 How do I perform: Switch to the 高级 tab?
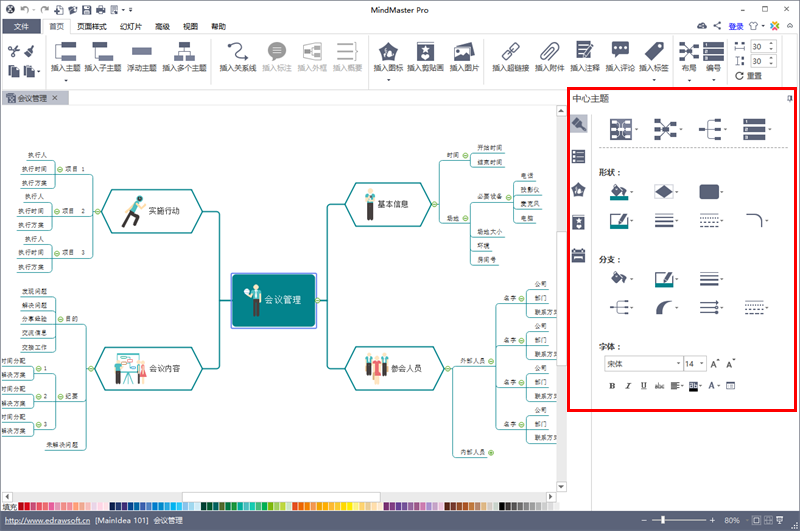coord(162,27)
